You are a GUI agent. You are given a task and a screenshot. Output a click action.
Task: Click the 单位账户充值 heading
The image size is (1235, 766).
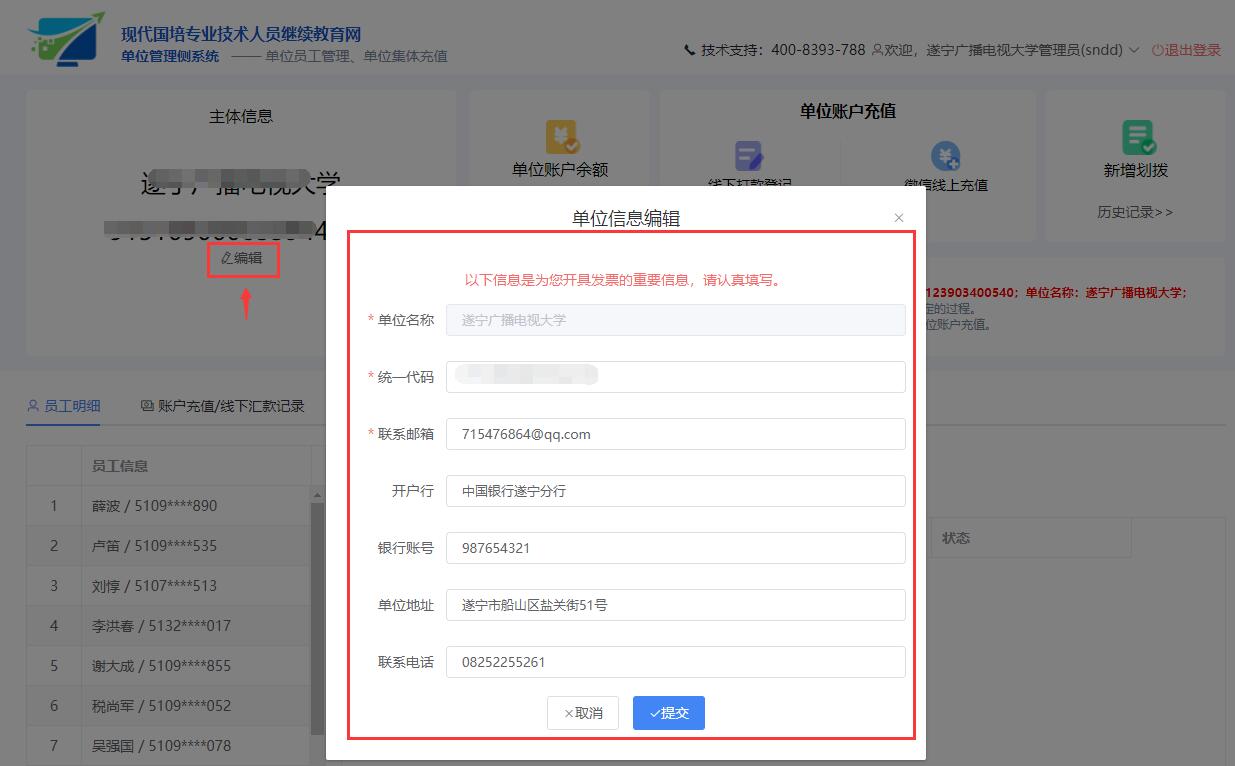[848, 111]
